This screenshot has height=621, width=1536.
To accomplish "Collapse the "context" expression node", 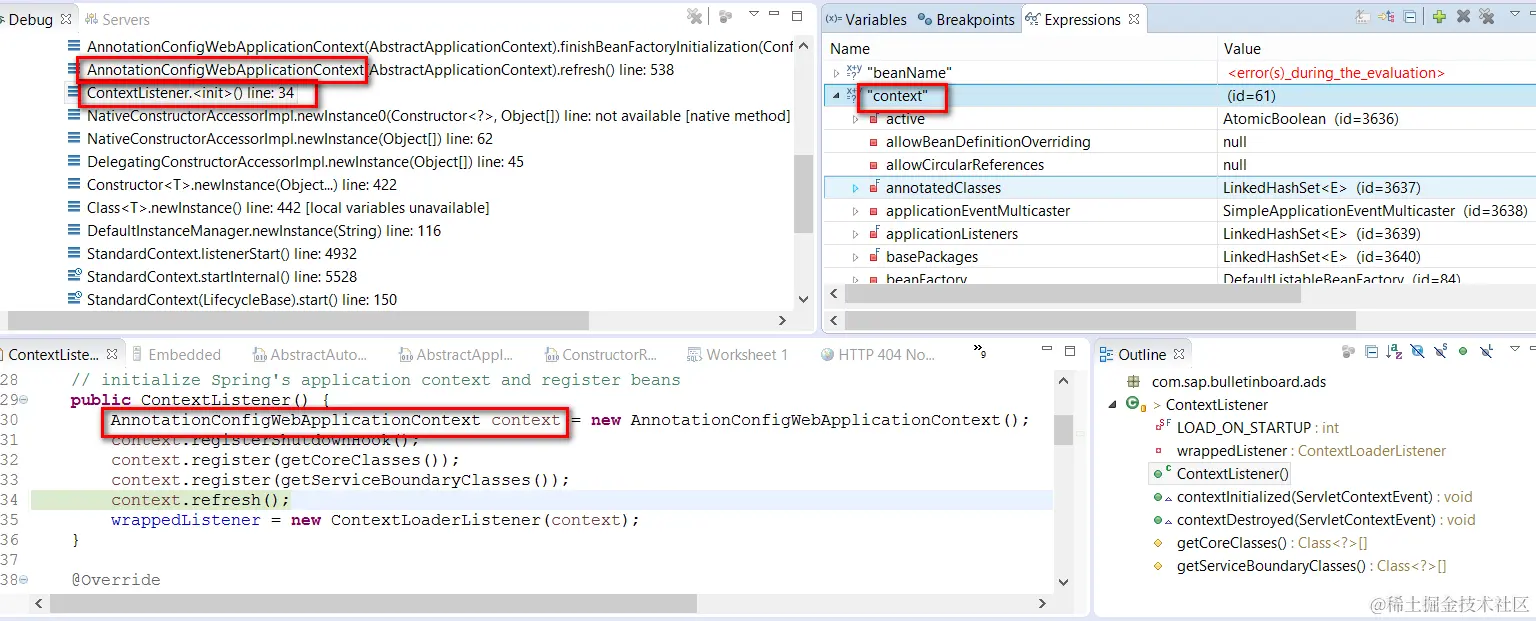I will [837, 96].
